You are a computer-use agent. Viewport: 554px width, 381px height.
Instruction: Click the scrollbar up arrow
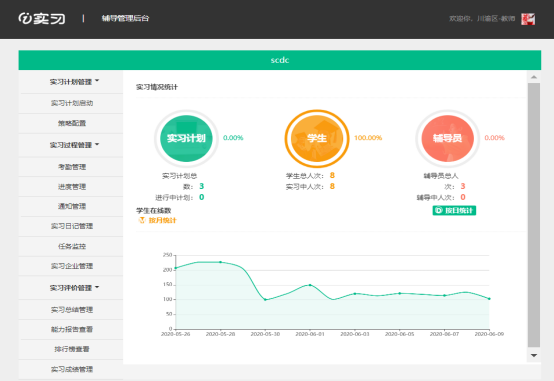tap(534, 77)
